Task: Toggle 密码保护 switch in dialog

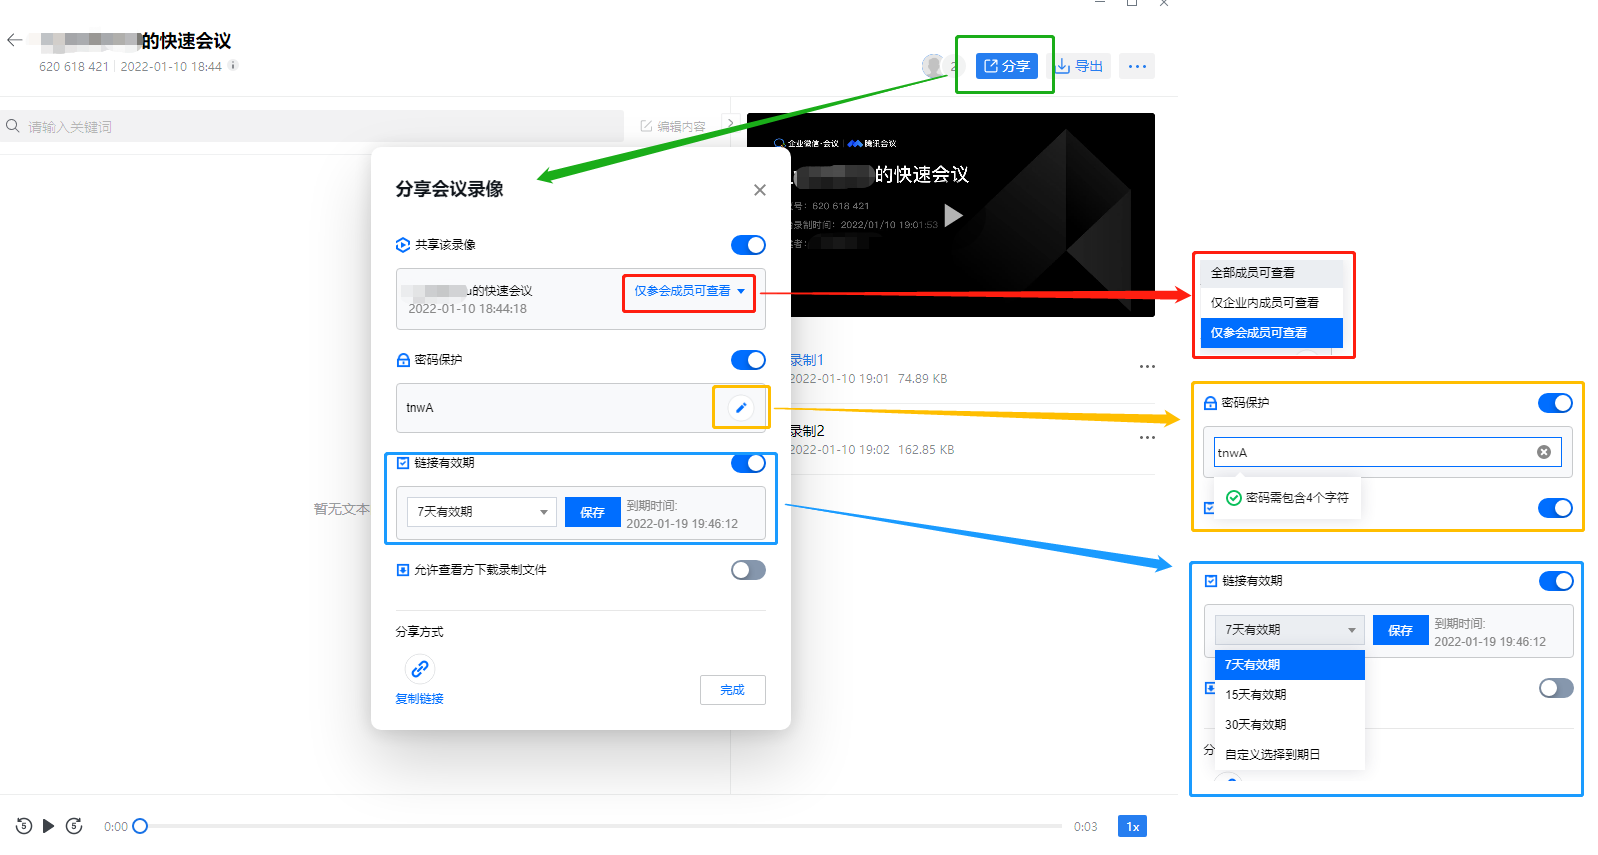Action: tap(748, 360)
